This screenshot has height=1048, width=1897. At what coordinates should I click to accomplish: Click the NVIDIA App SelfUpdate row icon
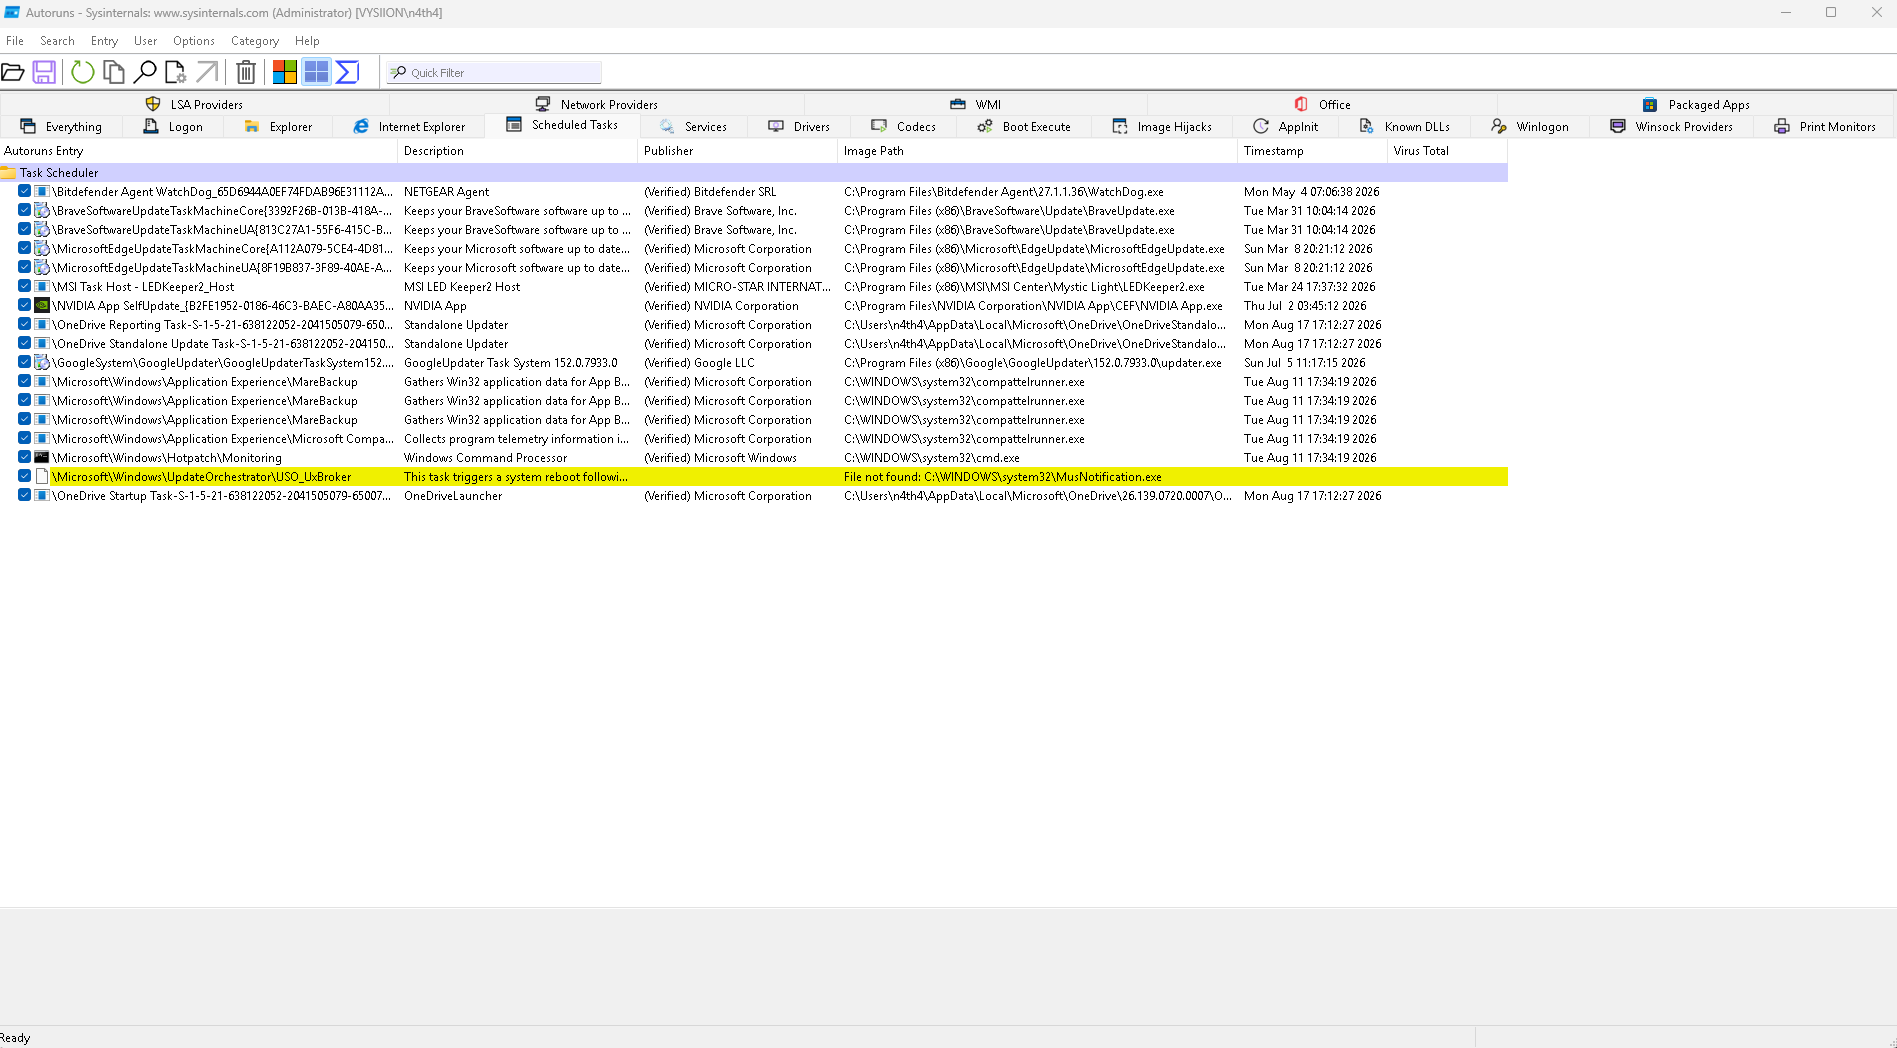42,306
